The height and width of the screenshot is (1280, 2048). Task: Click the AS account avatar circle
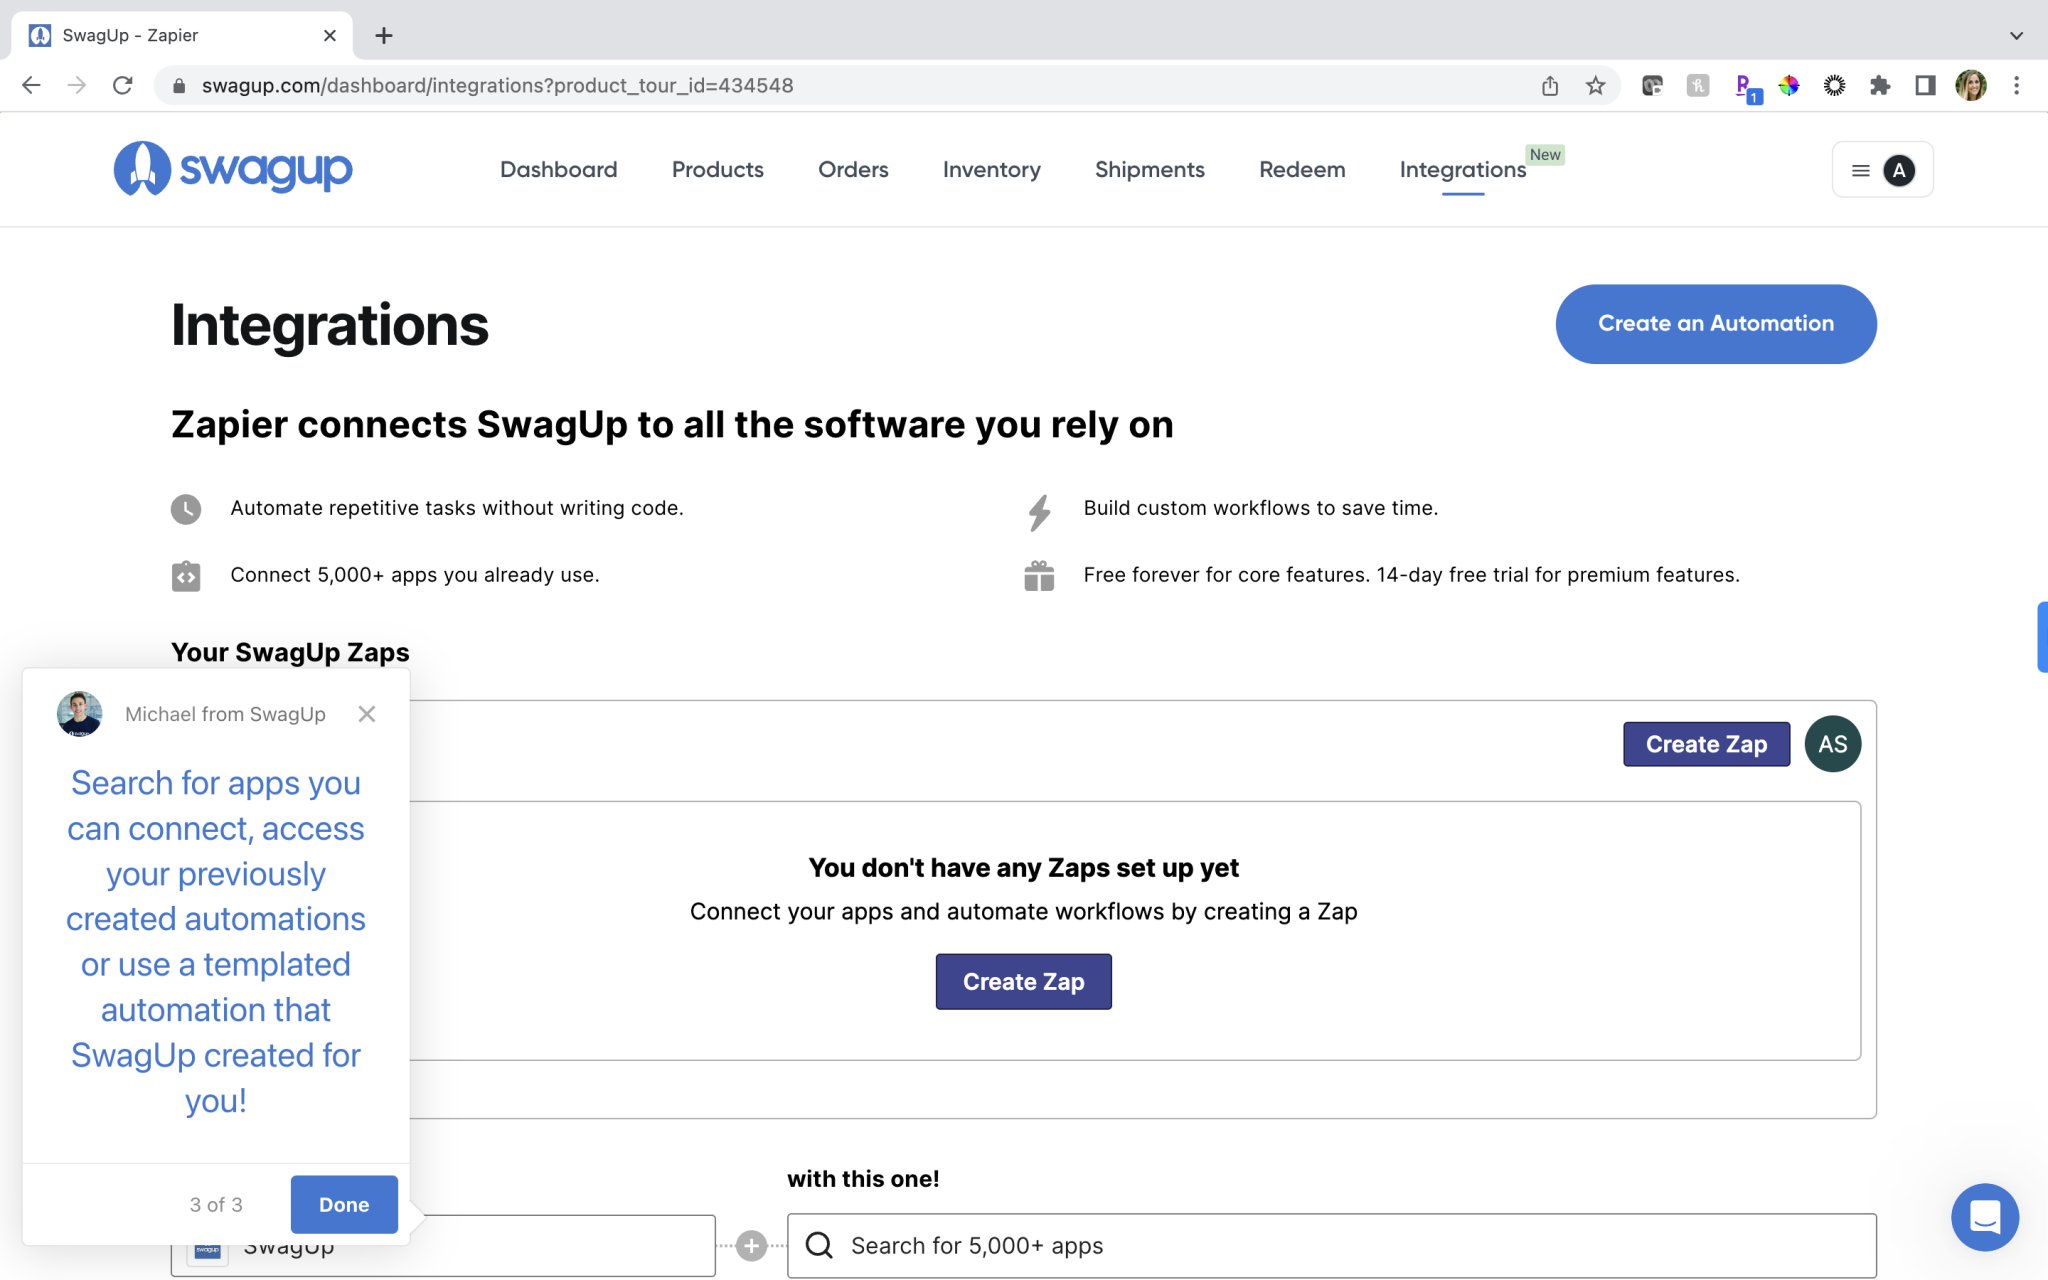(x=1832, y=743)
